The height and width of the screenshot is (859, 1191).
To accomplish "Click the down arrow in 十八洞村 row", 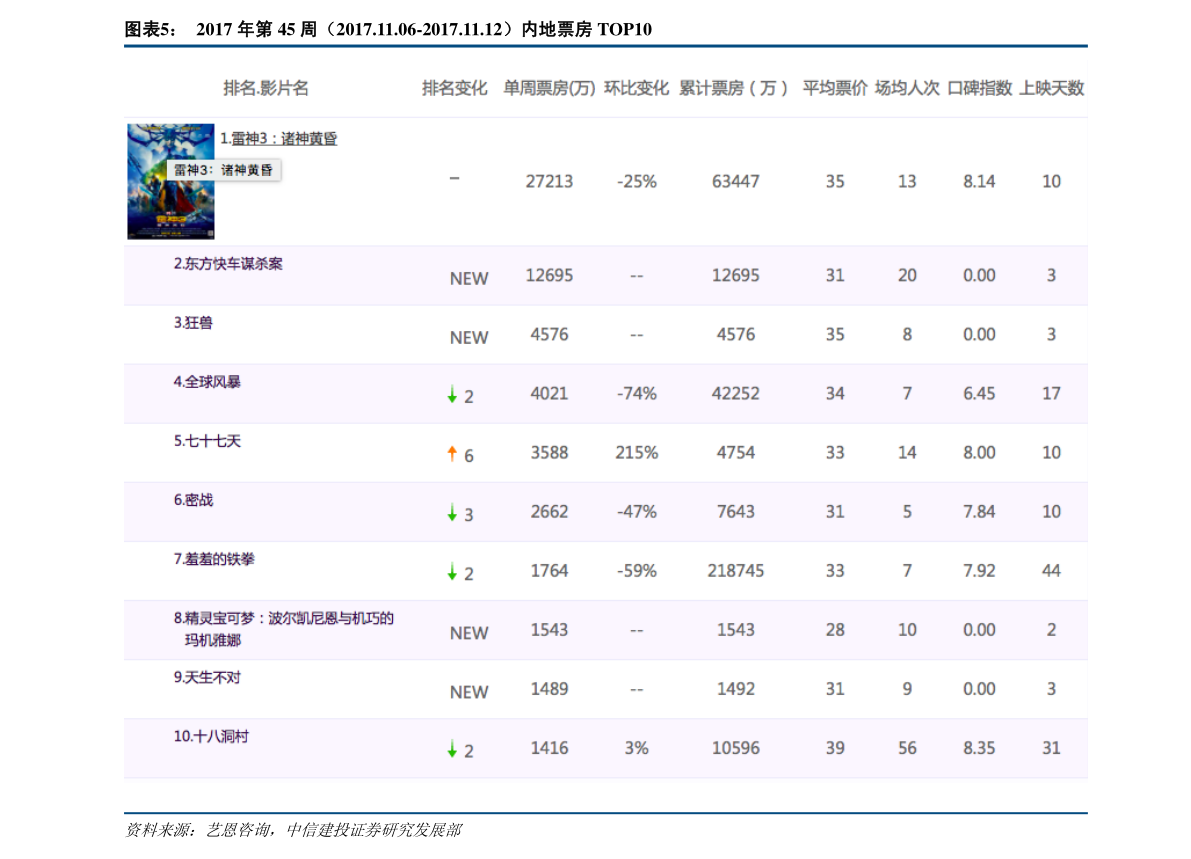I will [452, 749].
